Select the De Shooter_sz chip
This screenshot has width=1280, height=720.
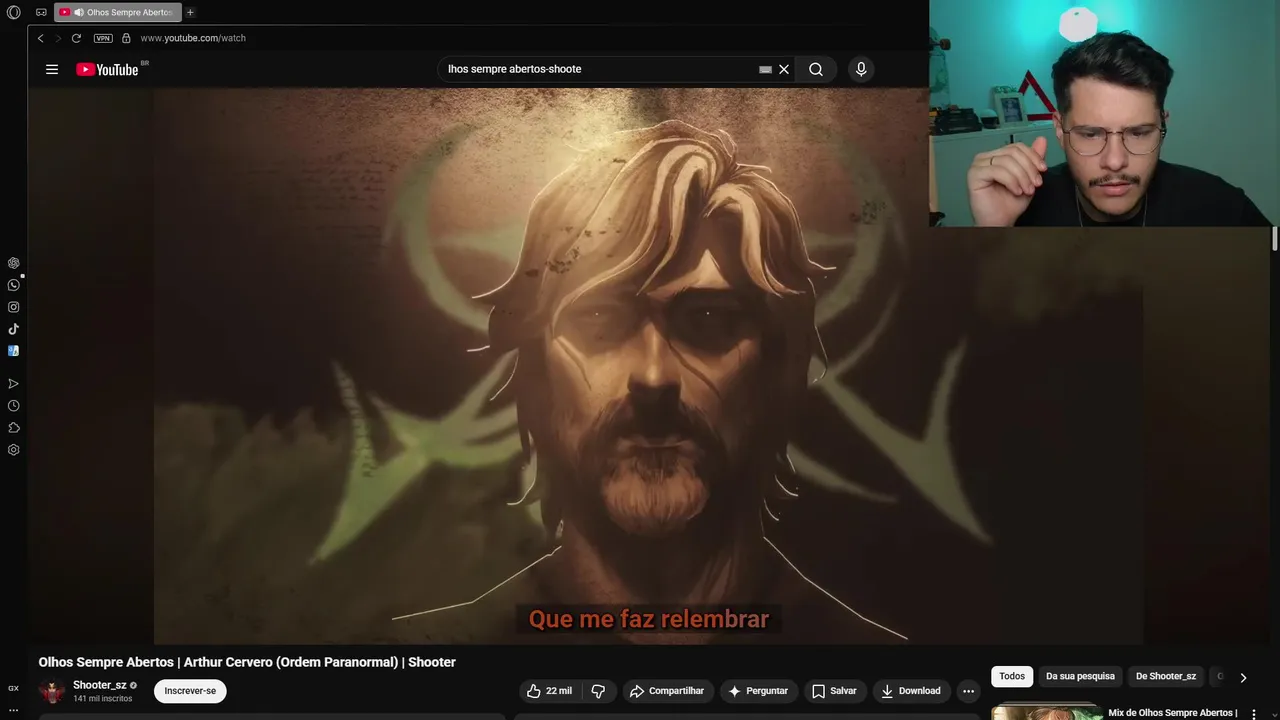click(x=1166, y=676)
